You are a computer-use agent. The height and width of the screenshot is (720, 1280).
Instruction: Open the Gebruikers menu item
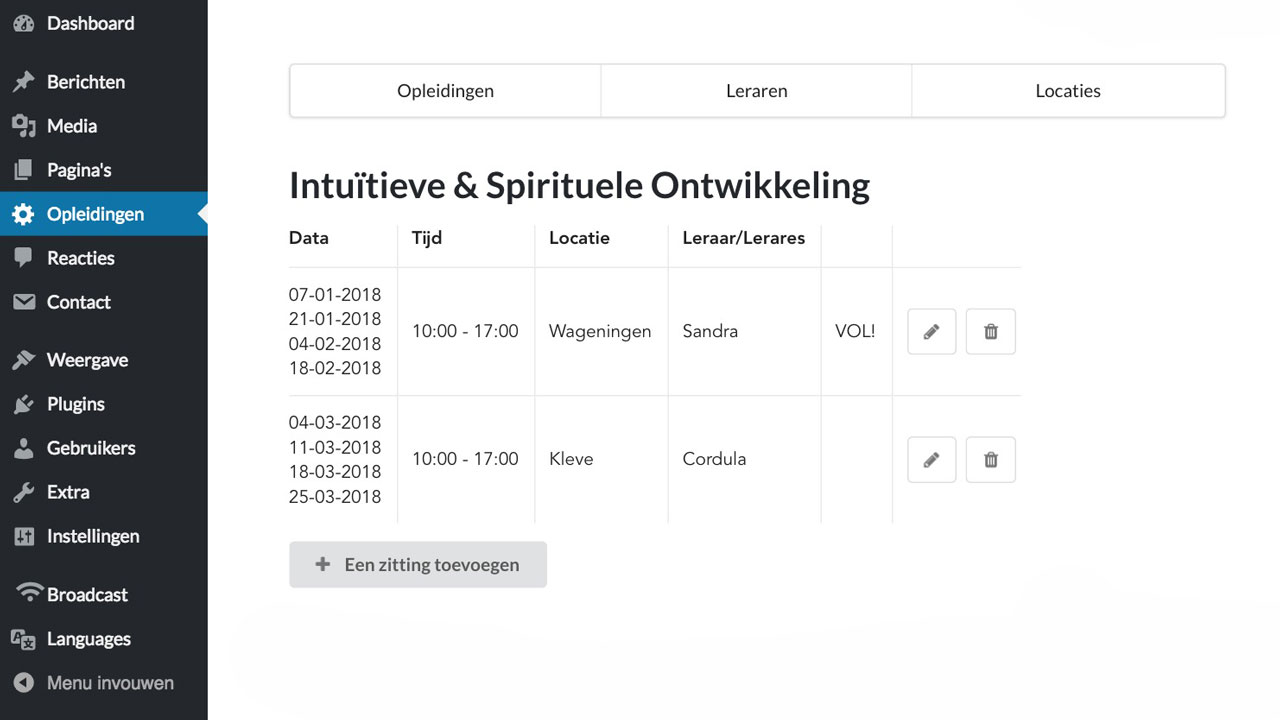[90, 448]
